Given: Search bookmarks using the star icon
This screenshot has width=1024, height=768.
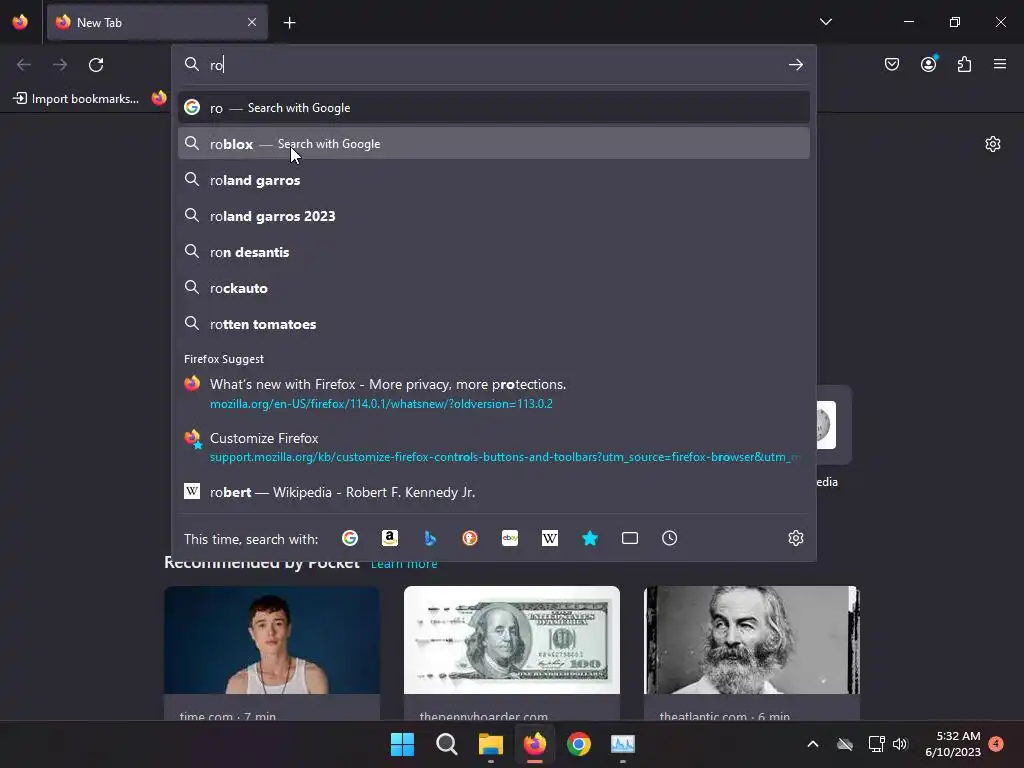Looking at the screenshot, I should [x=590, y=538].
